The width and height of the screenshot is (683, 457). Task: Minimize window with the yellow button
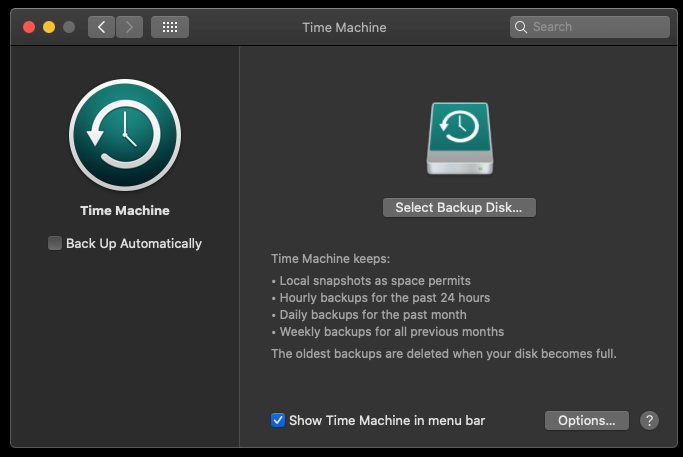49,27
